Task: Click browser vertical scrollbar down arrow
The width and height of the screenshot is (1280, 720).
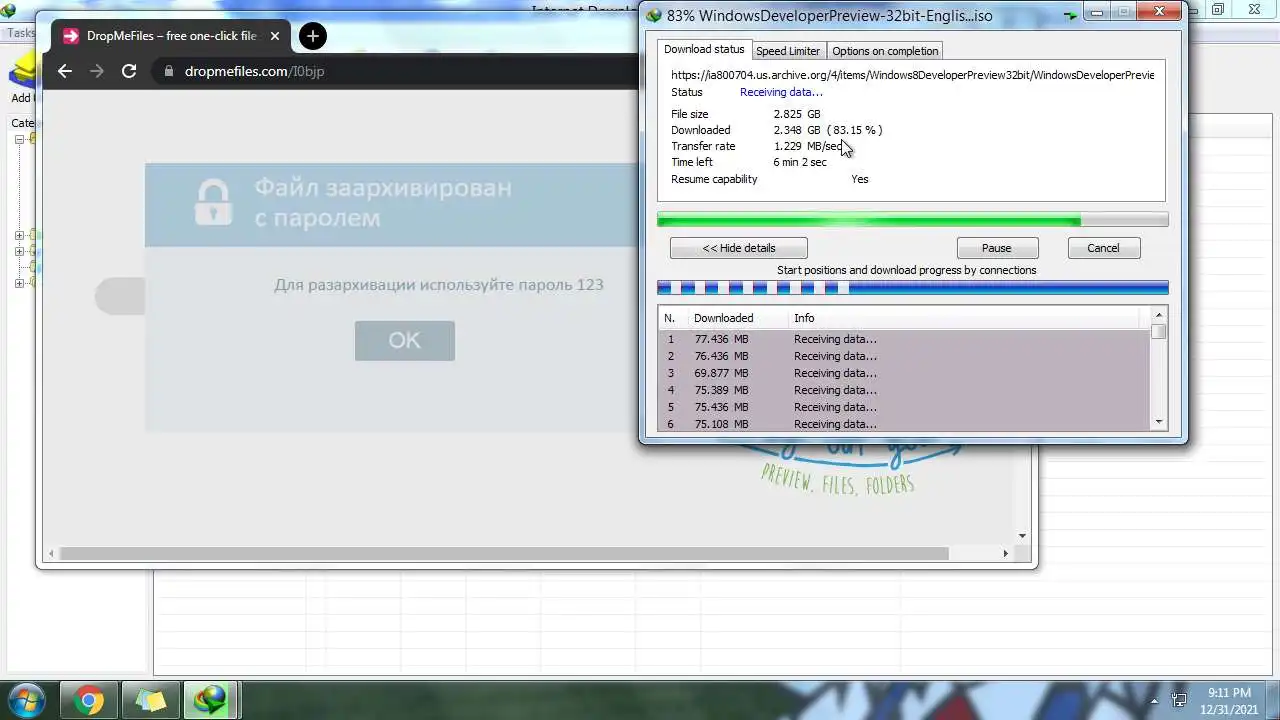Action: click(1022, 536)
